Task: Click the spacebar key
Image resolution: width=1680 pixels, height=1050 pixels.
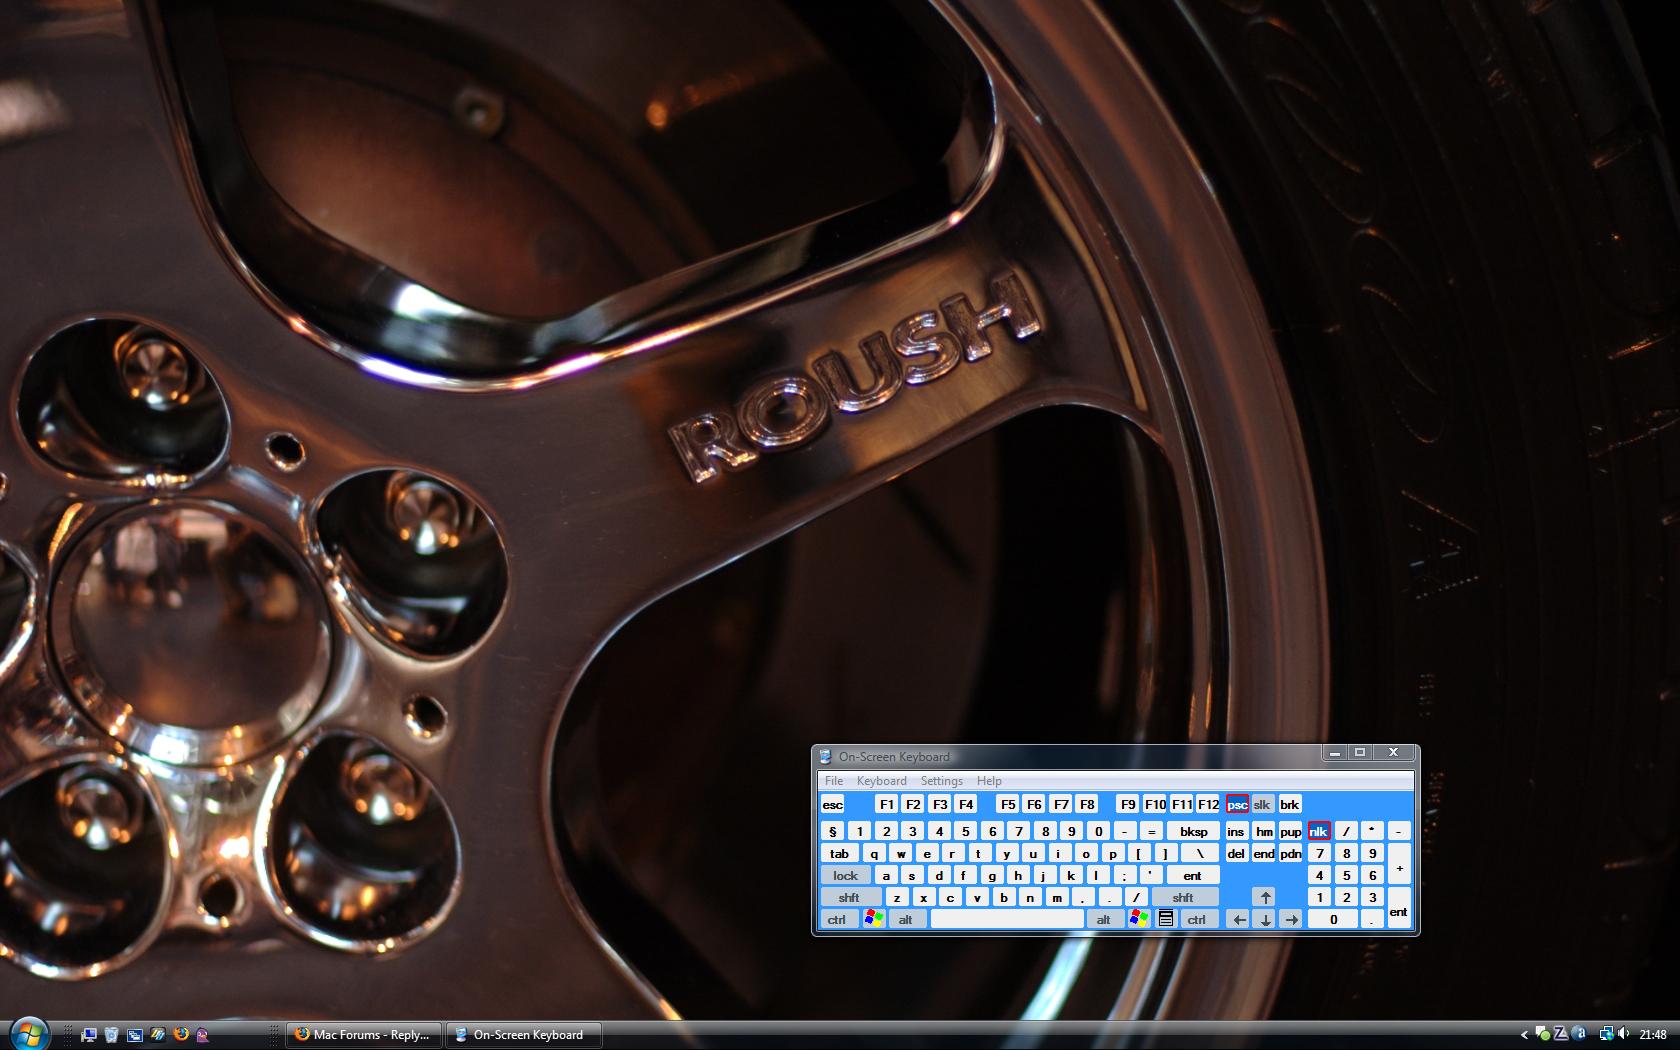Action: tap(1007, 919)
